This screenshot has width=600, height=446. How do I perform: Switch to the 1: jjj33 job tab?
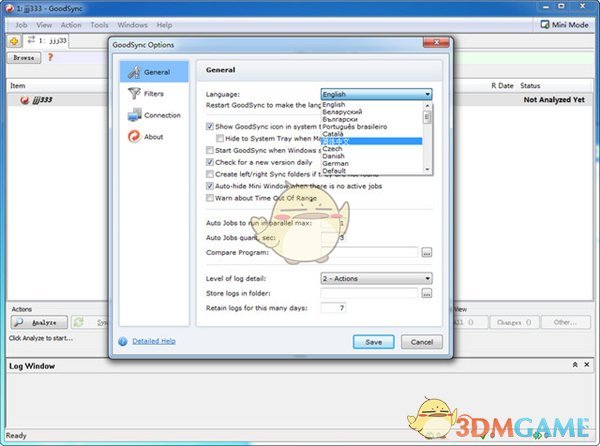pyautogui.click(x=47, y=41)
